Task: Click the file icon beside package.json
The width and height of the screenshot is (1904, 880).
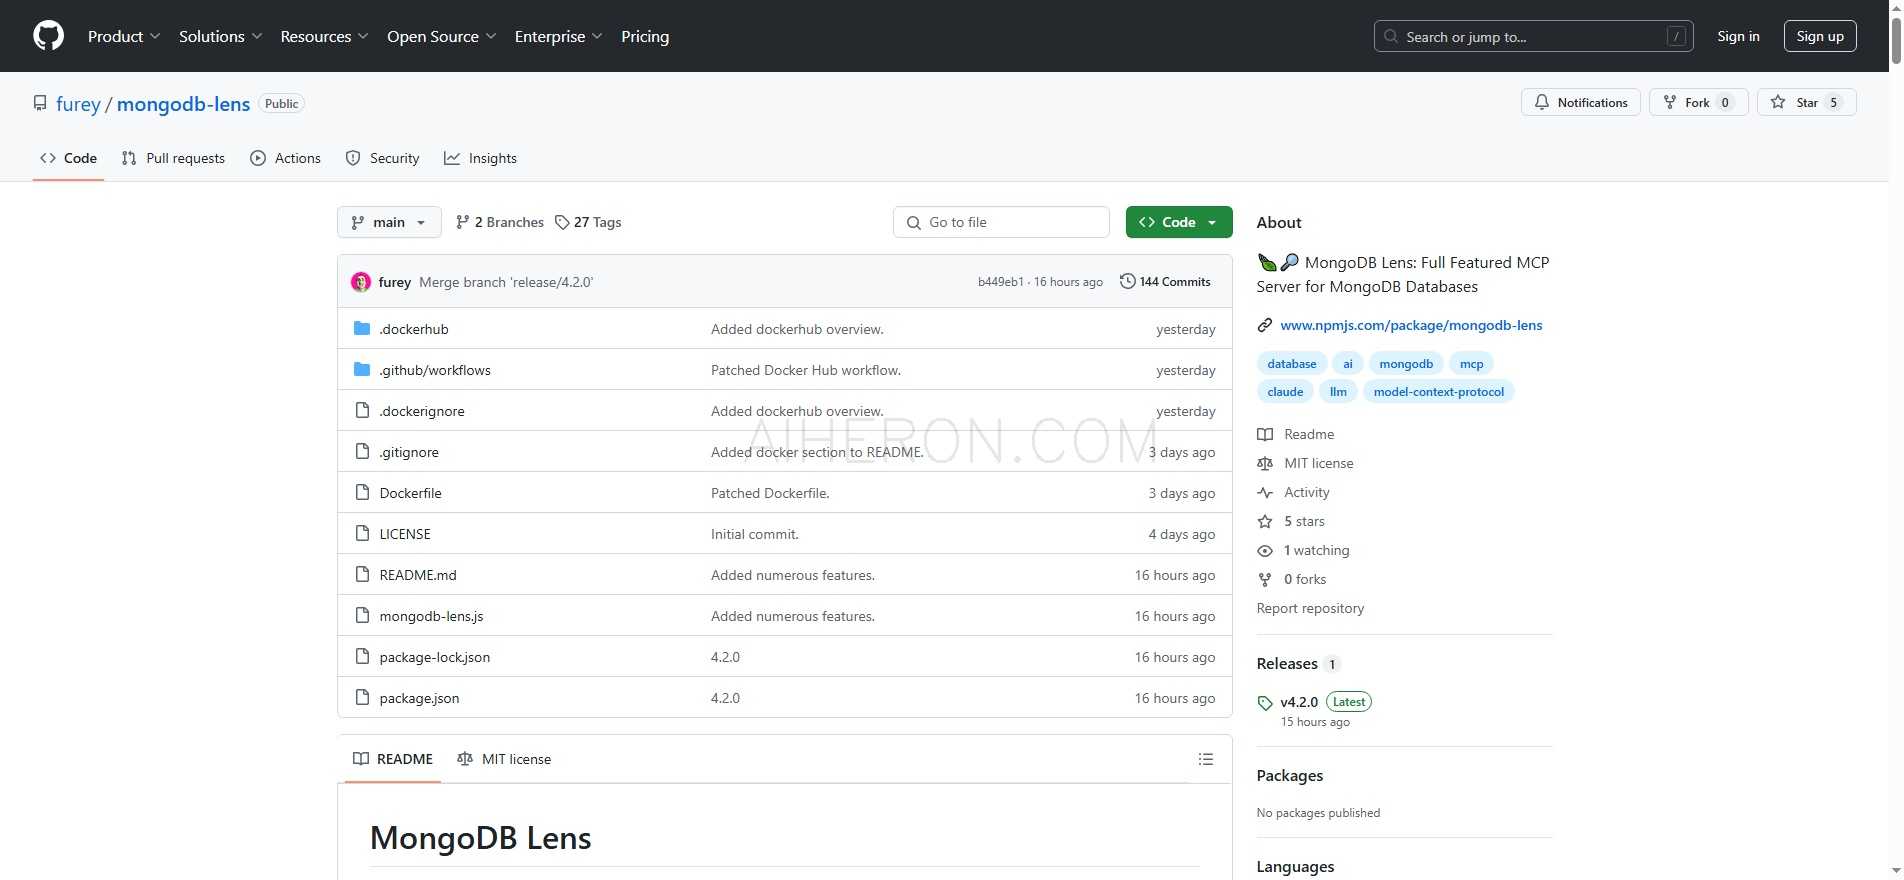Action: 362,698
